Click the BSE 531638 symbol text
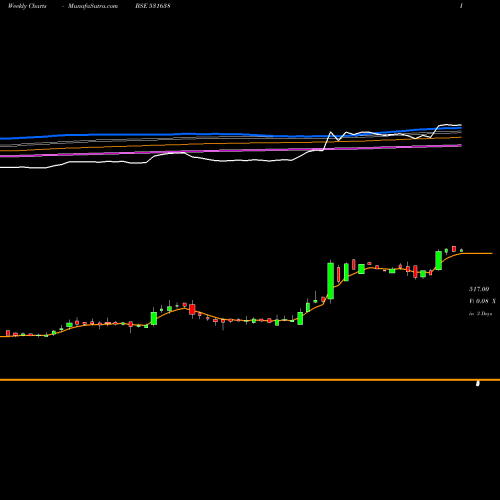Screen dimensions: 500x500 [x=153, y=6]
